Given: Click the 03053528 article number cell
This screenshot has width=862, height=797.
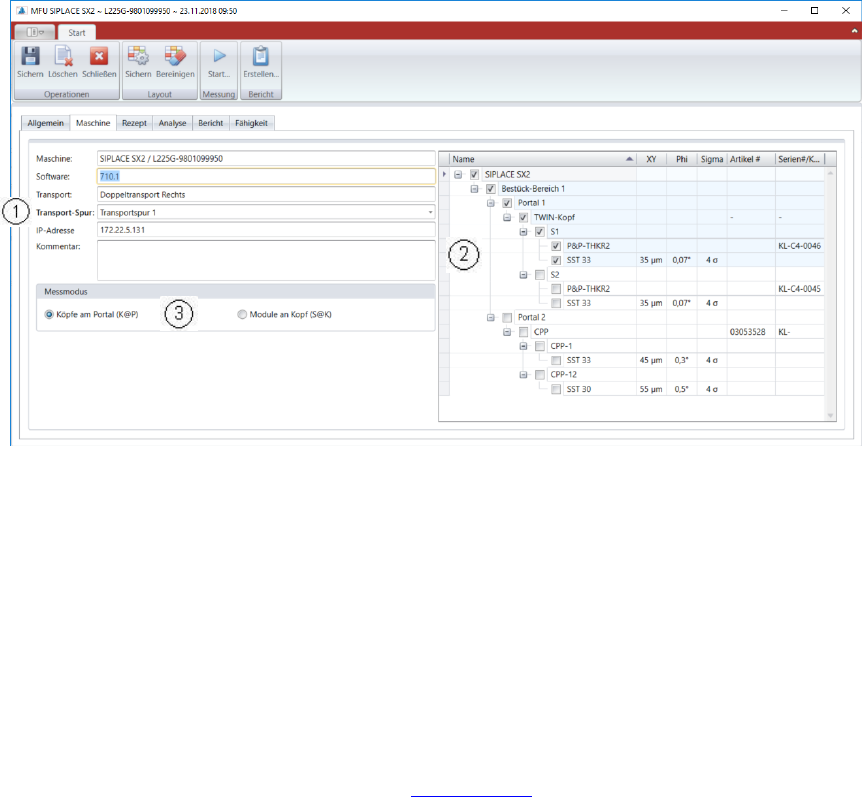Looking at the screenshot, I should tap(751, 332).
